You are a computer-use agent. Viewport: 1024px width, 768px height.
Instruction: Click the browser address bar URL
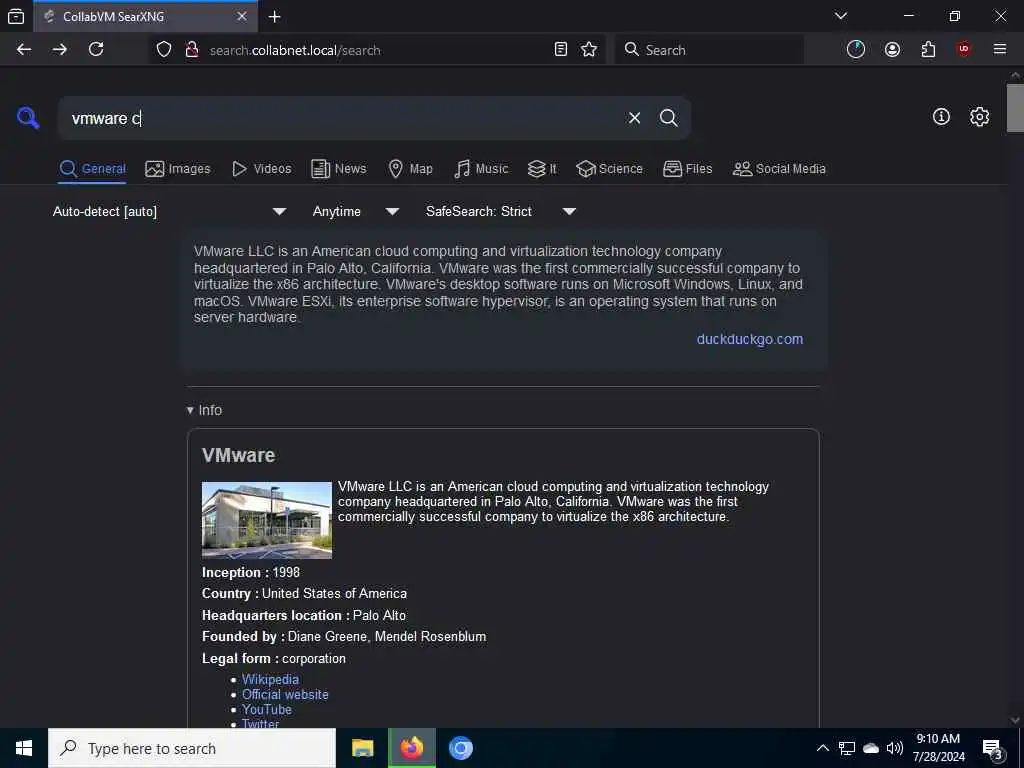tap(295, 50)
